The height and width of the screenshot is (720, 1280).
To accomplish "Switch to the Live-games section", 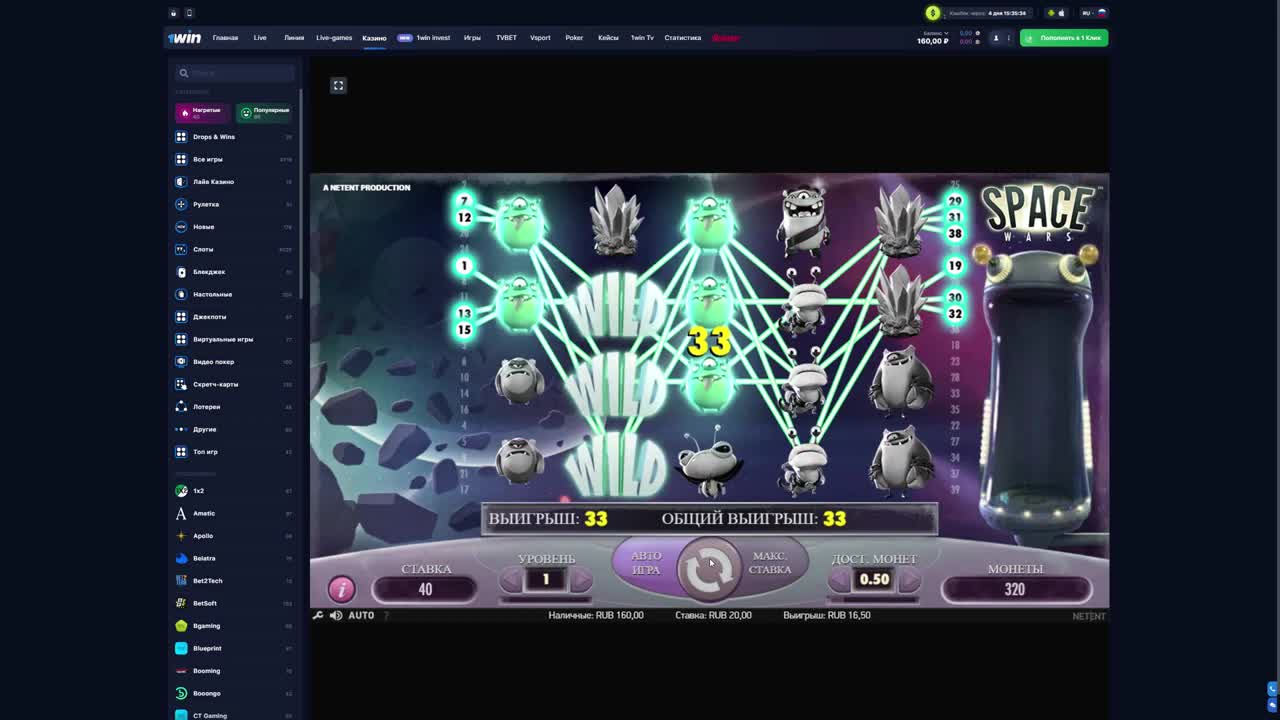I will (x=334, y=38).
